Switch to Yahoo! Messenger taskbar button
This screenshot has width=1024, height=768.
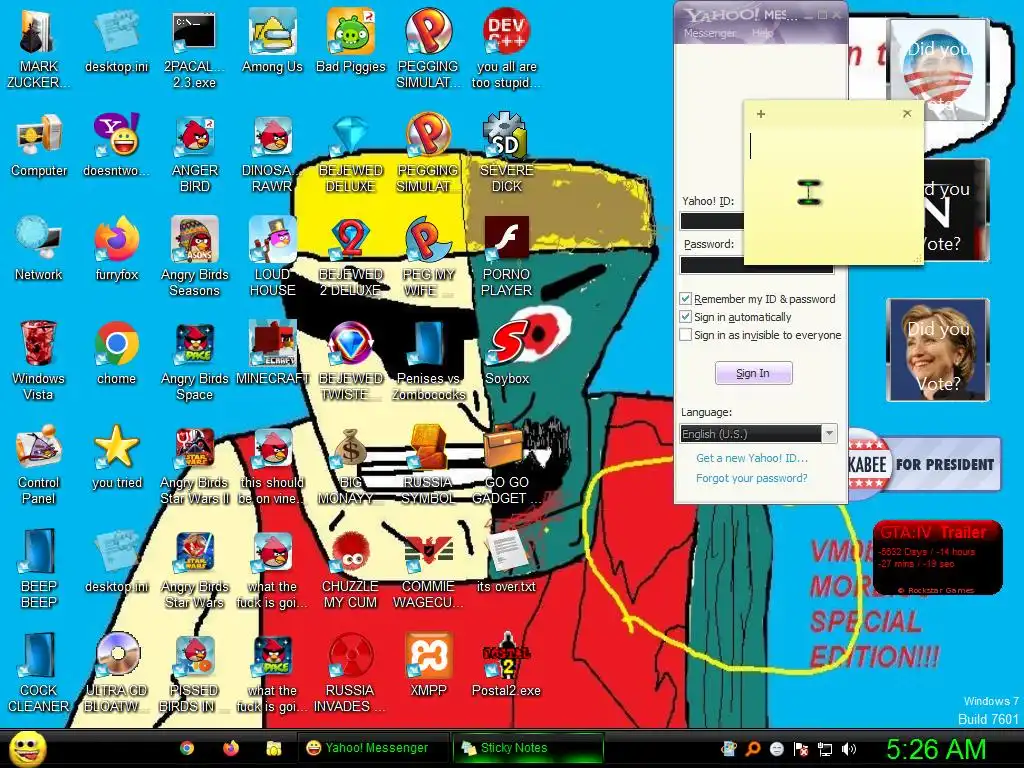point(374,748)
